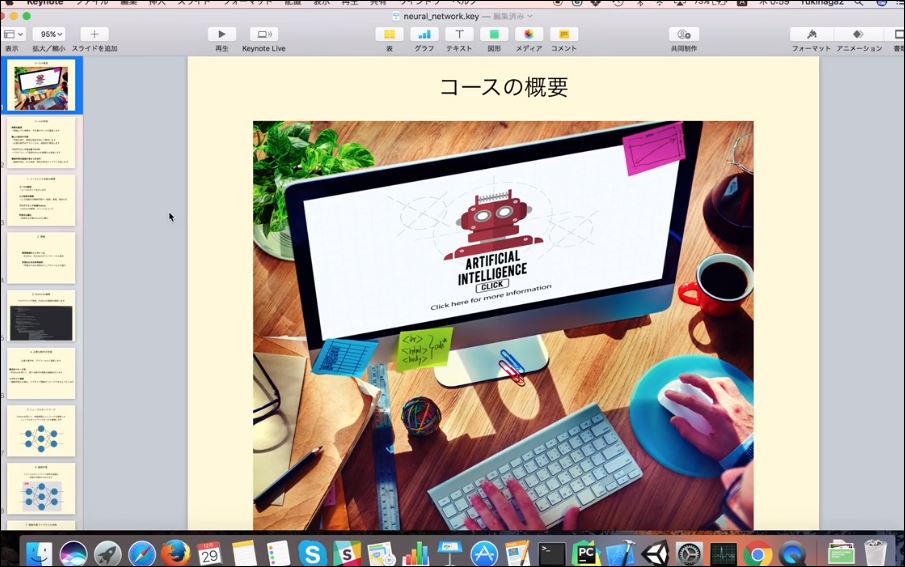This screenshot has width=905, height=567.
Task: Select the third slide thumbnail in navigator
Action: tap(41, 200)
